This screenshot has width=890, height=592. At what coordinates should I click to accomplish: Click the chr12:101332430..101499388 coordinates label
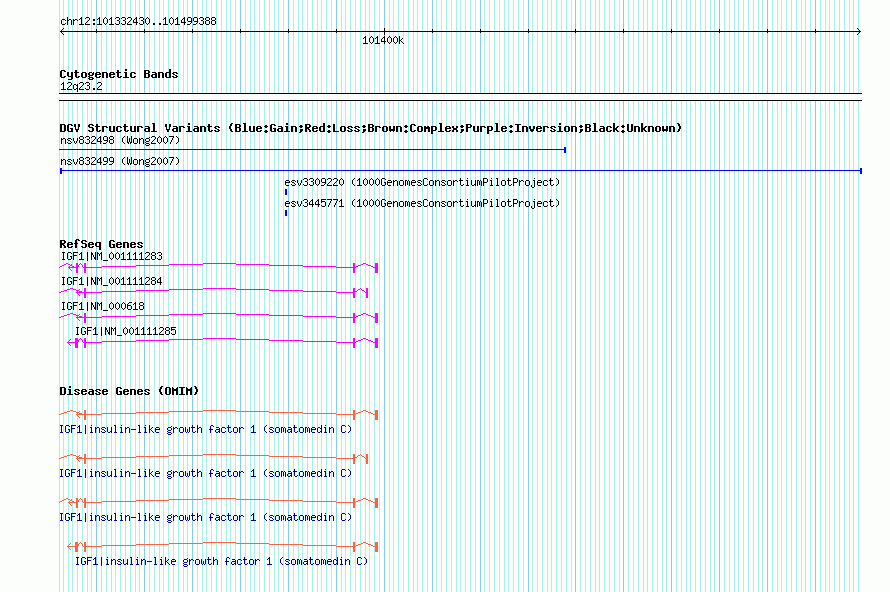(x=138, y=21)
